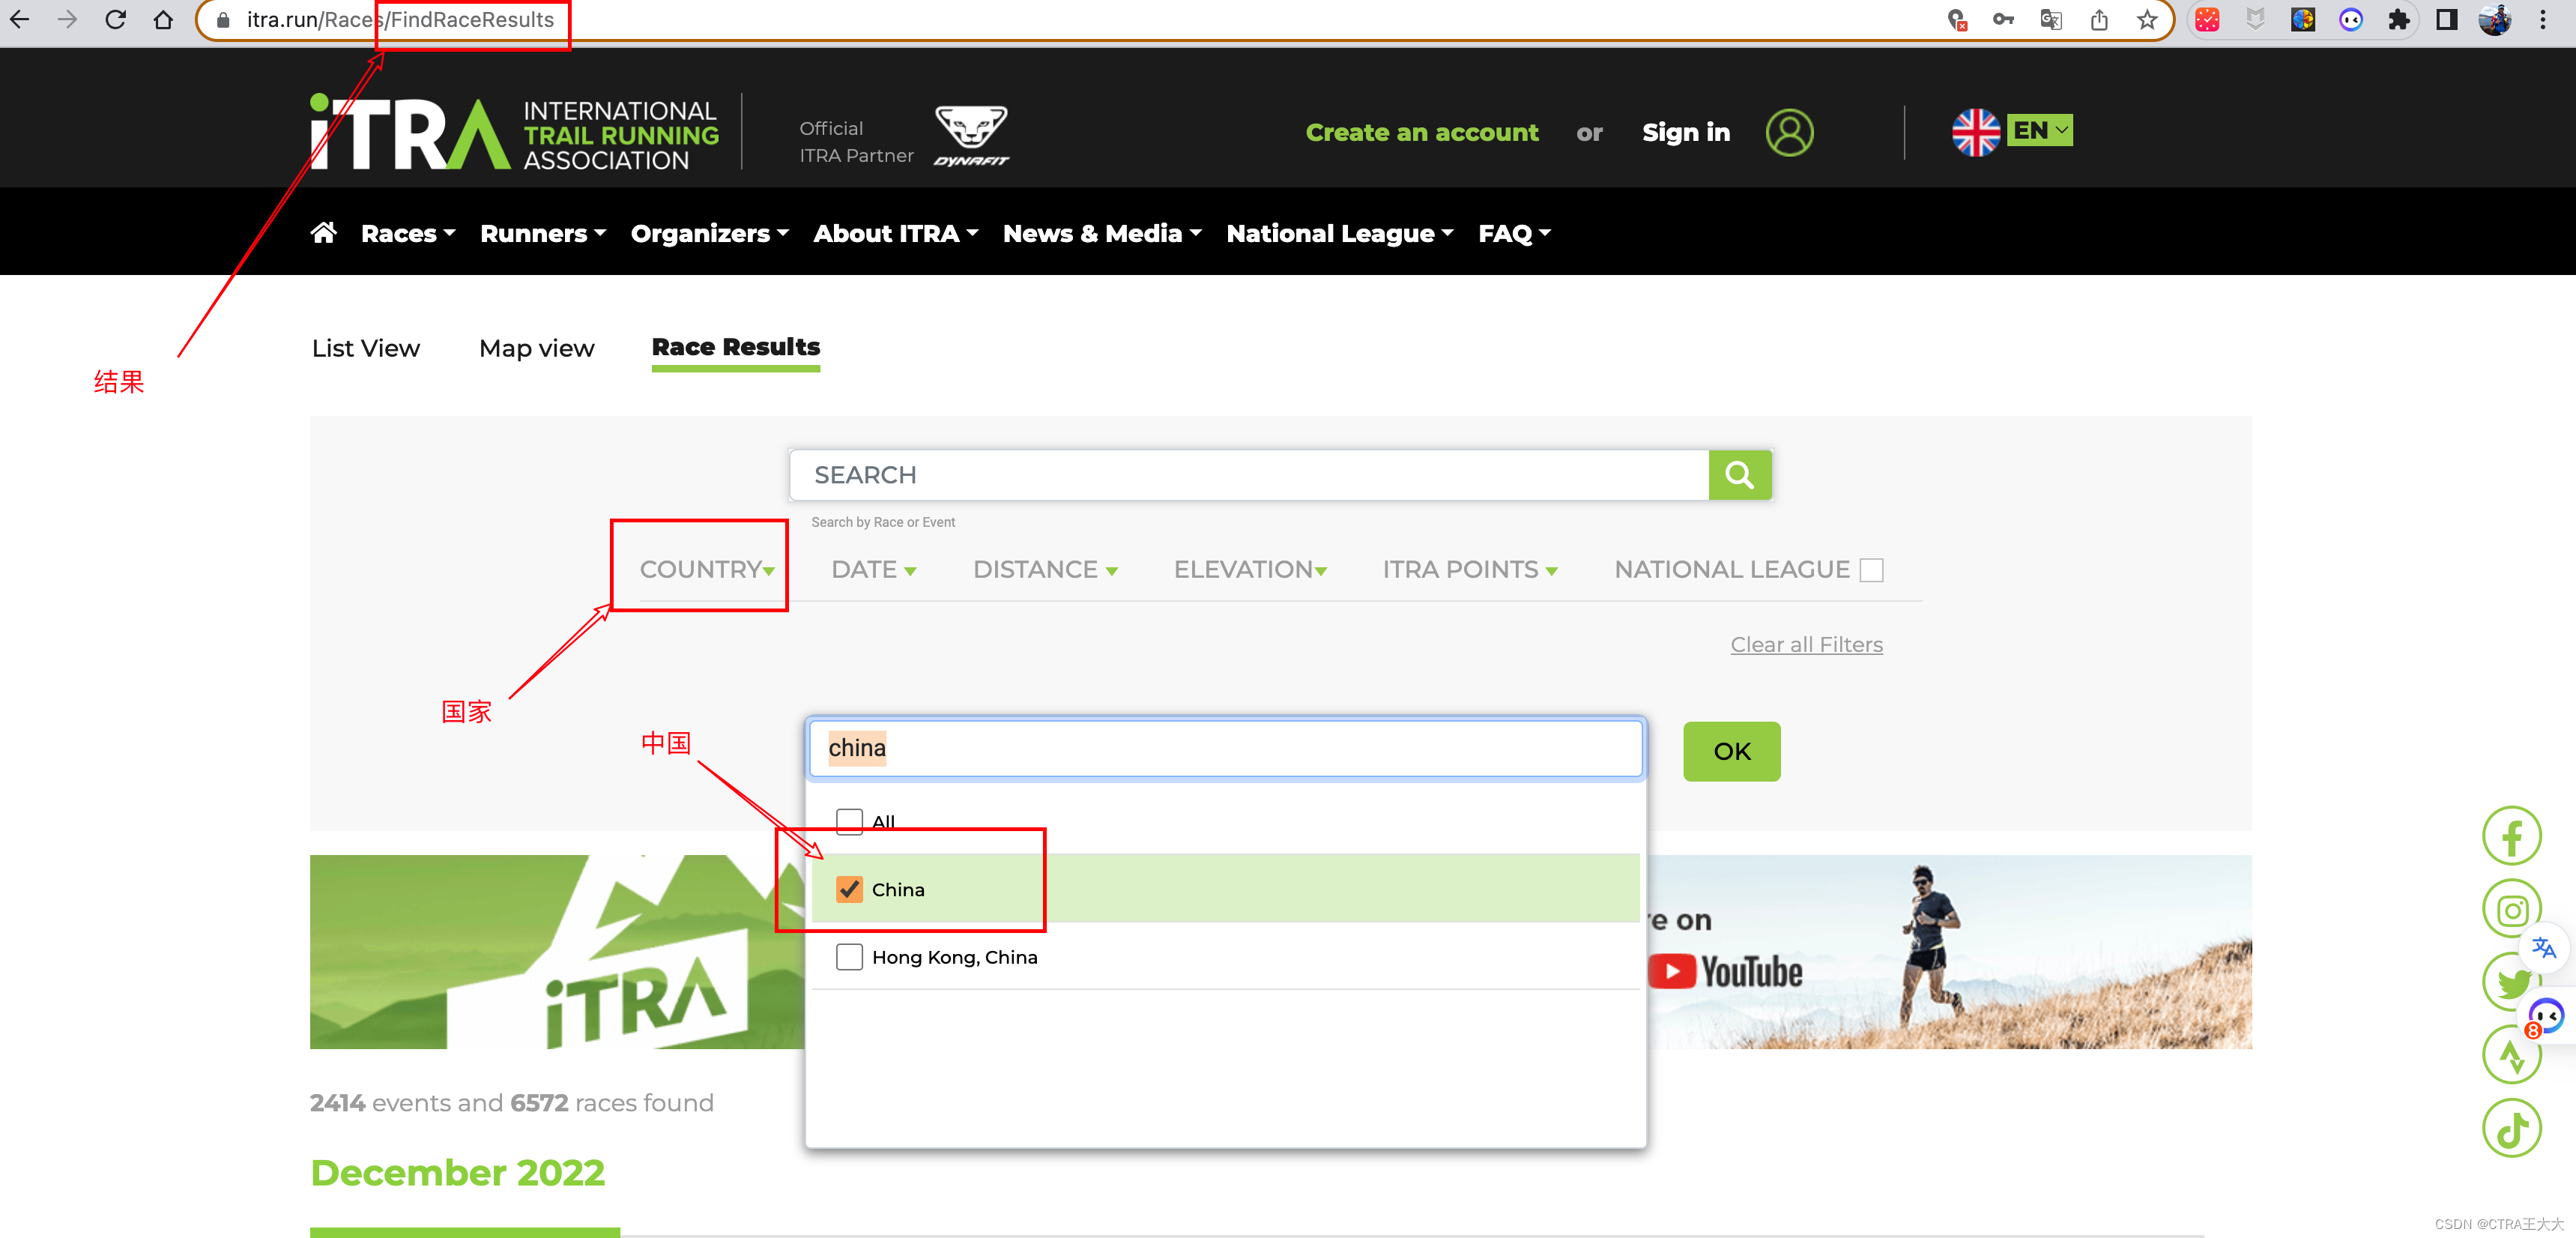Click the UK flag language icon
2576x1238 pixels.
pyautogui.click(x=1975, y=132)
